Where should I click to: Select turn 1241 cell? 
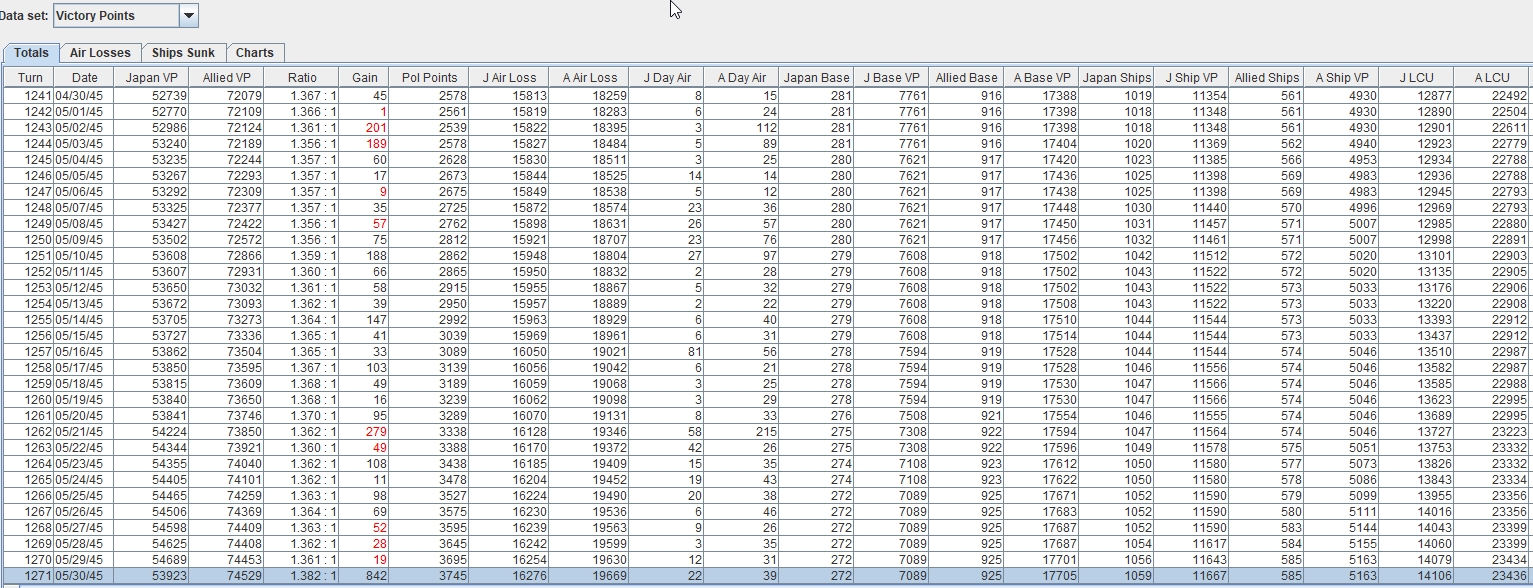point(30,95)
